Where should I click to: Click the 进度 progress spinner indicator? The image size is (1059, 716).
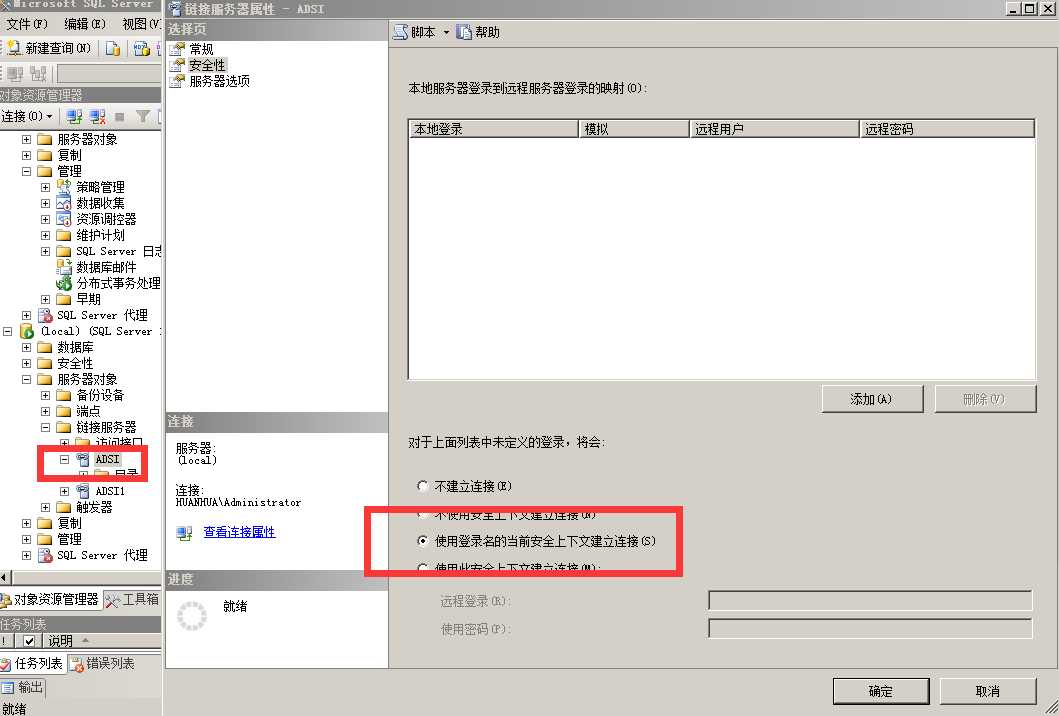pos(192,616)
